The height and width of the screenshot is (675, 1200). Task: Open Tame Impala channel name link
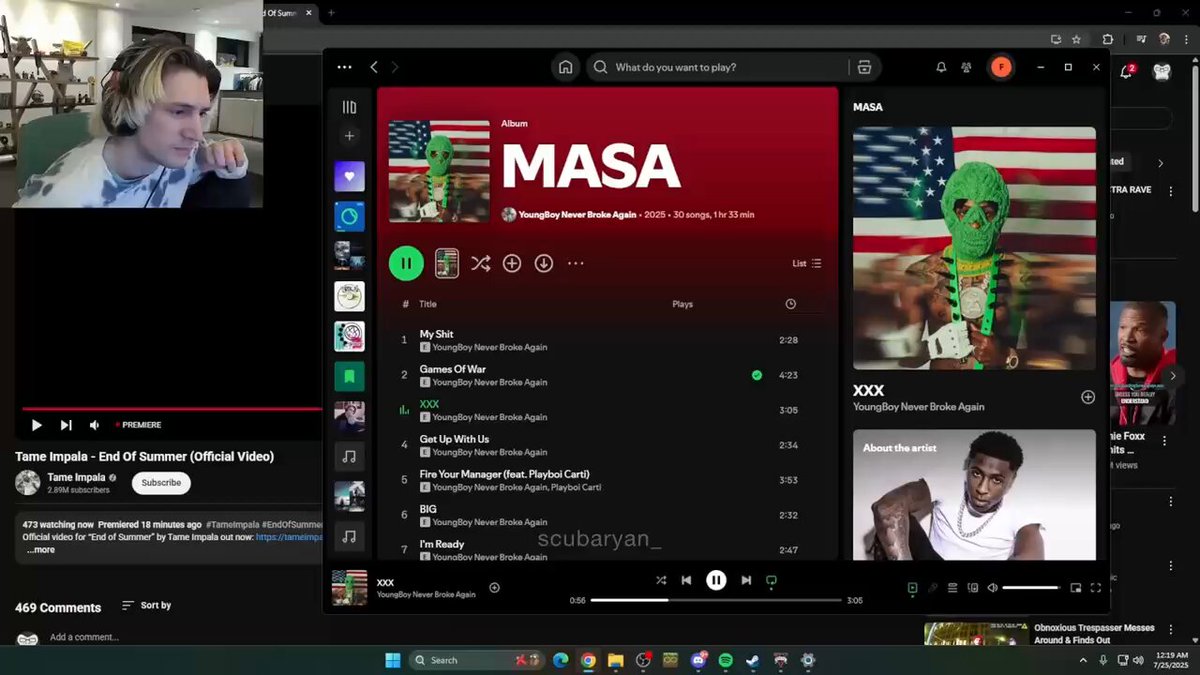click(76, 477)
